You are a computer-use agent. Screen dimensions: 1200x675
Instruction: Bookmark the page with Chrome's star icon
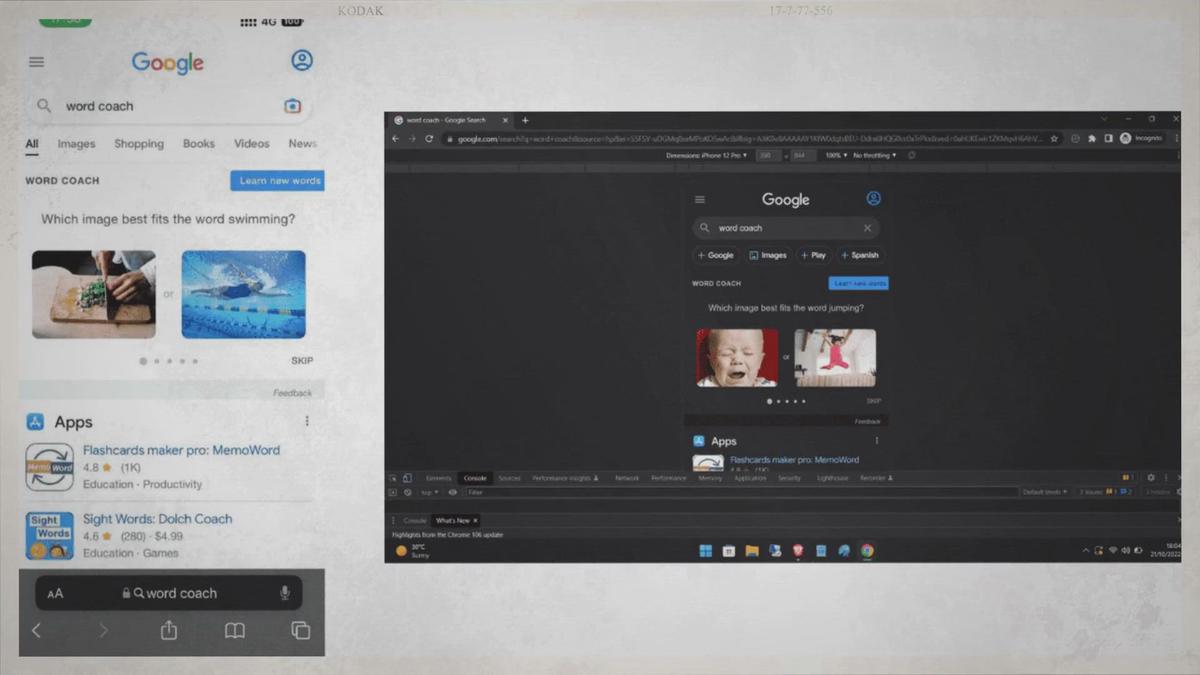pos(1055,139)
